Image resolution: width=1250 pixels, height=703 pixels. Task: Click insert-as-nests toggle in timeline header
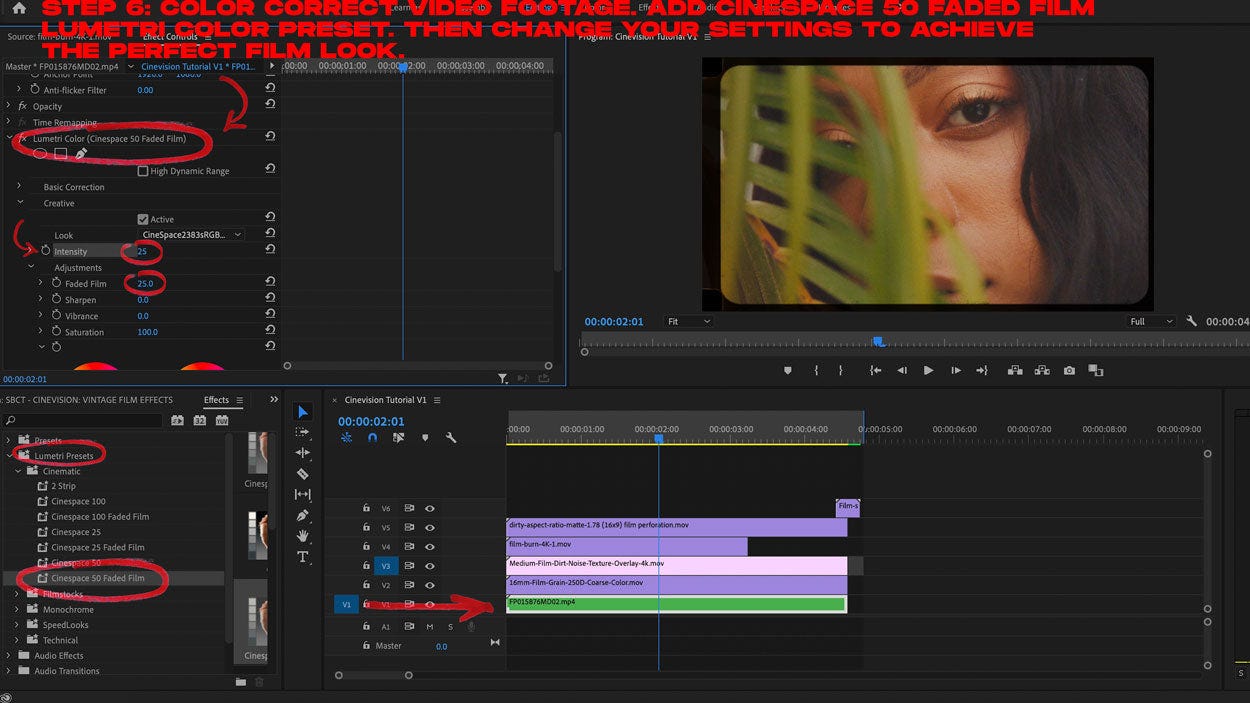tap(346, 438)
